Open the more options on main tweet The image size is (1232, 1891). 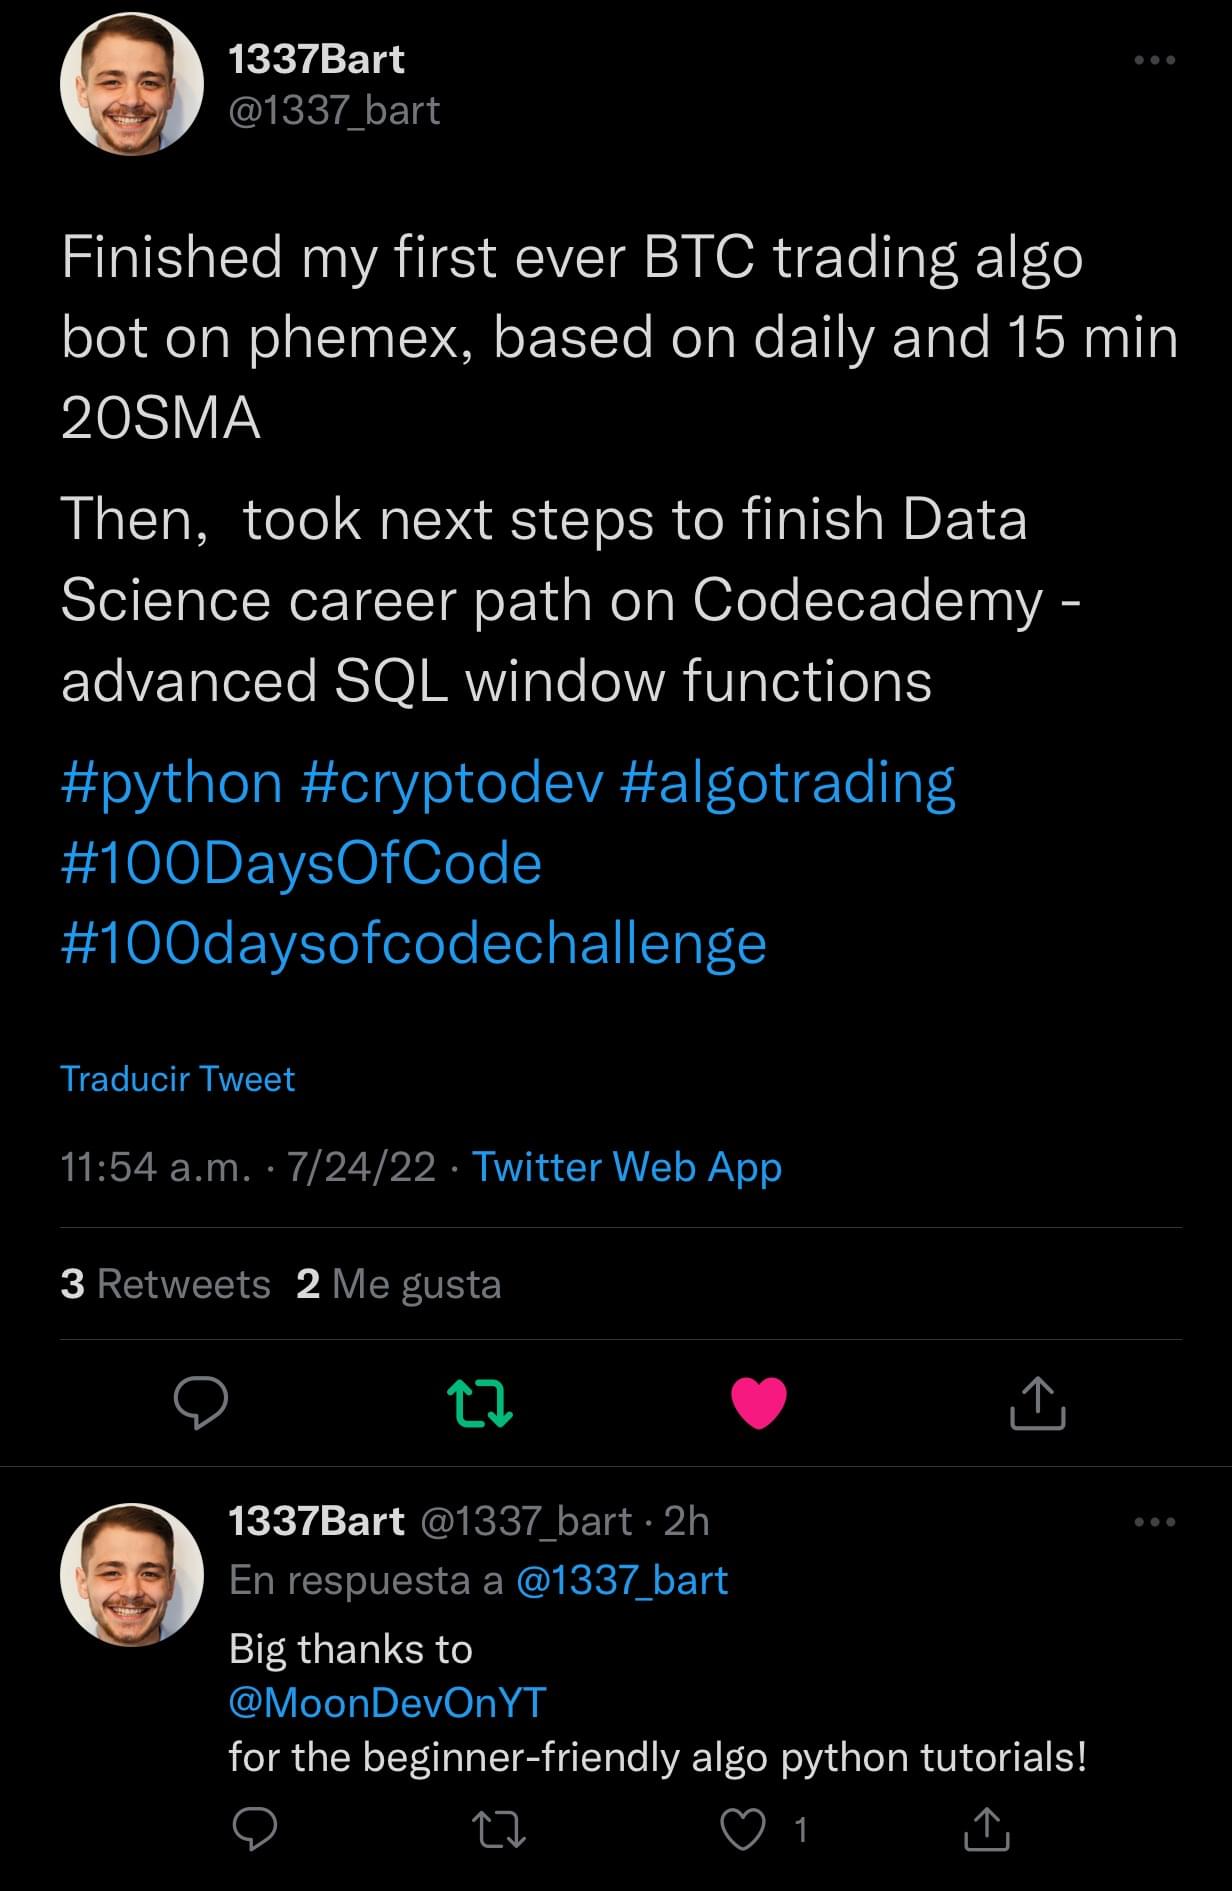click(x=1155, y=61)
